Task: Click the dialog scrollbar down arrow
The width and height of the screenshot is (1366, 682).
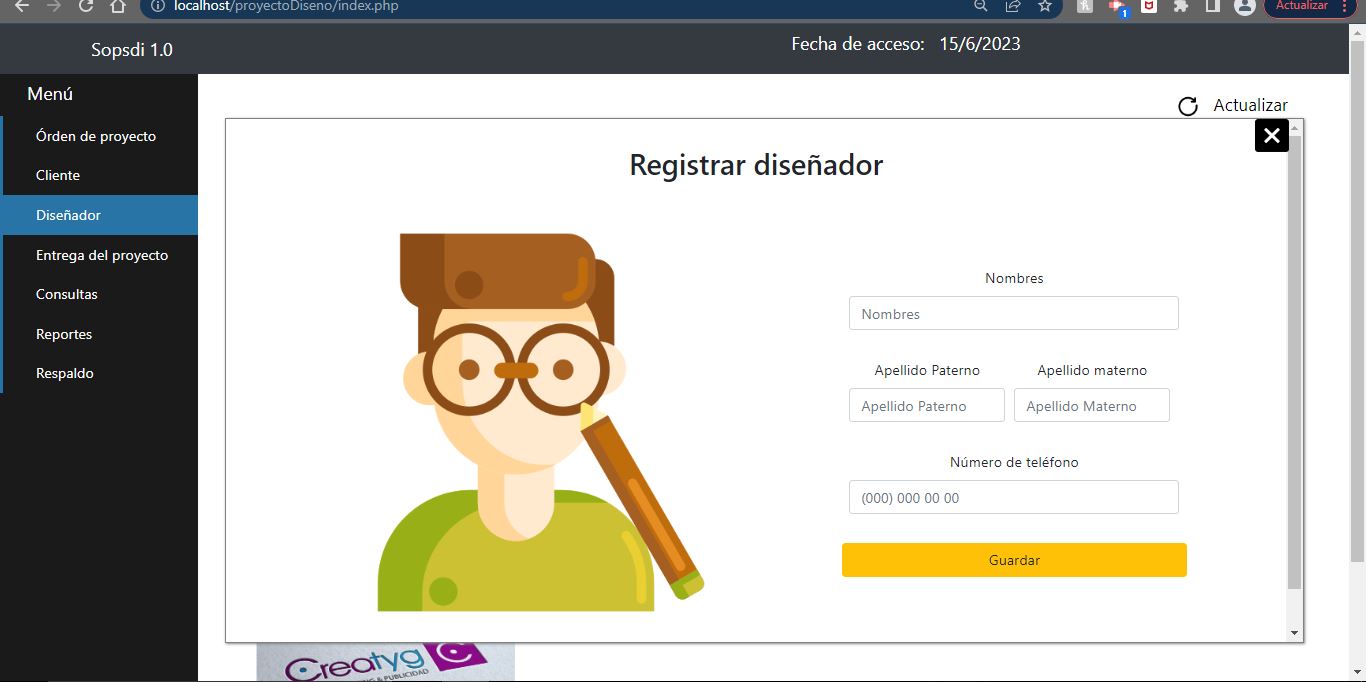Action: click(1295, 633)
